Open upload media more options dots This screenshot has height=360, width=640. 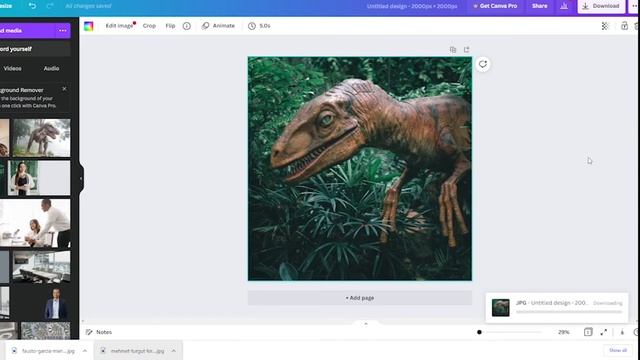point(62,31)
